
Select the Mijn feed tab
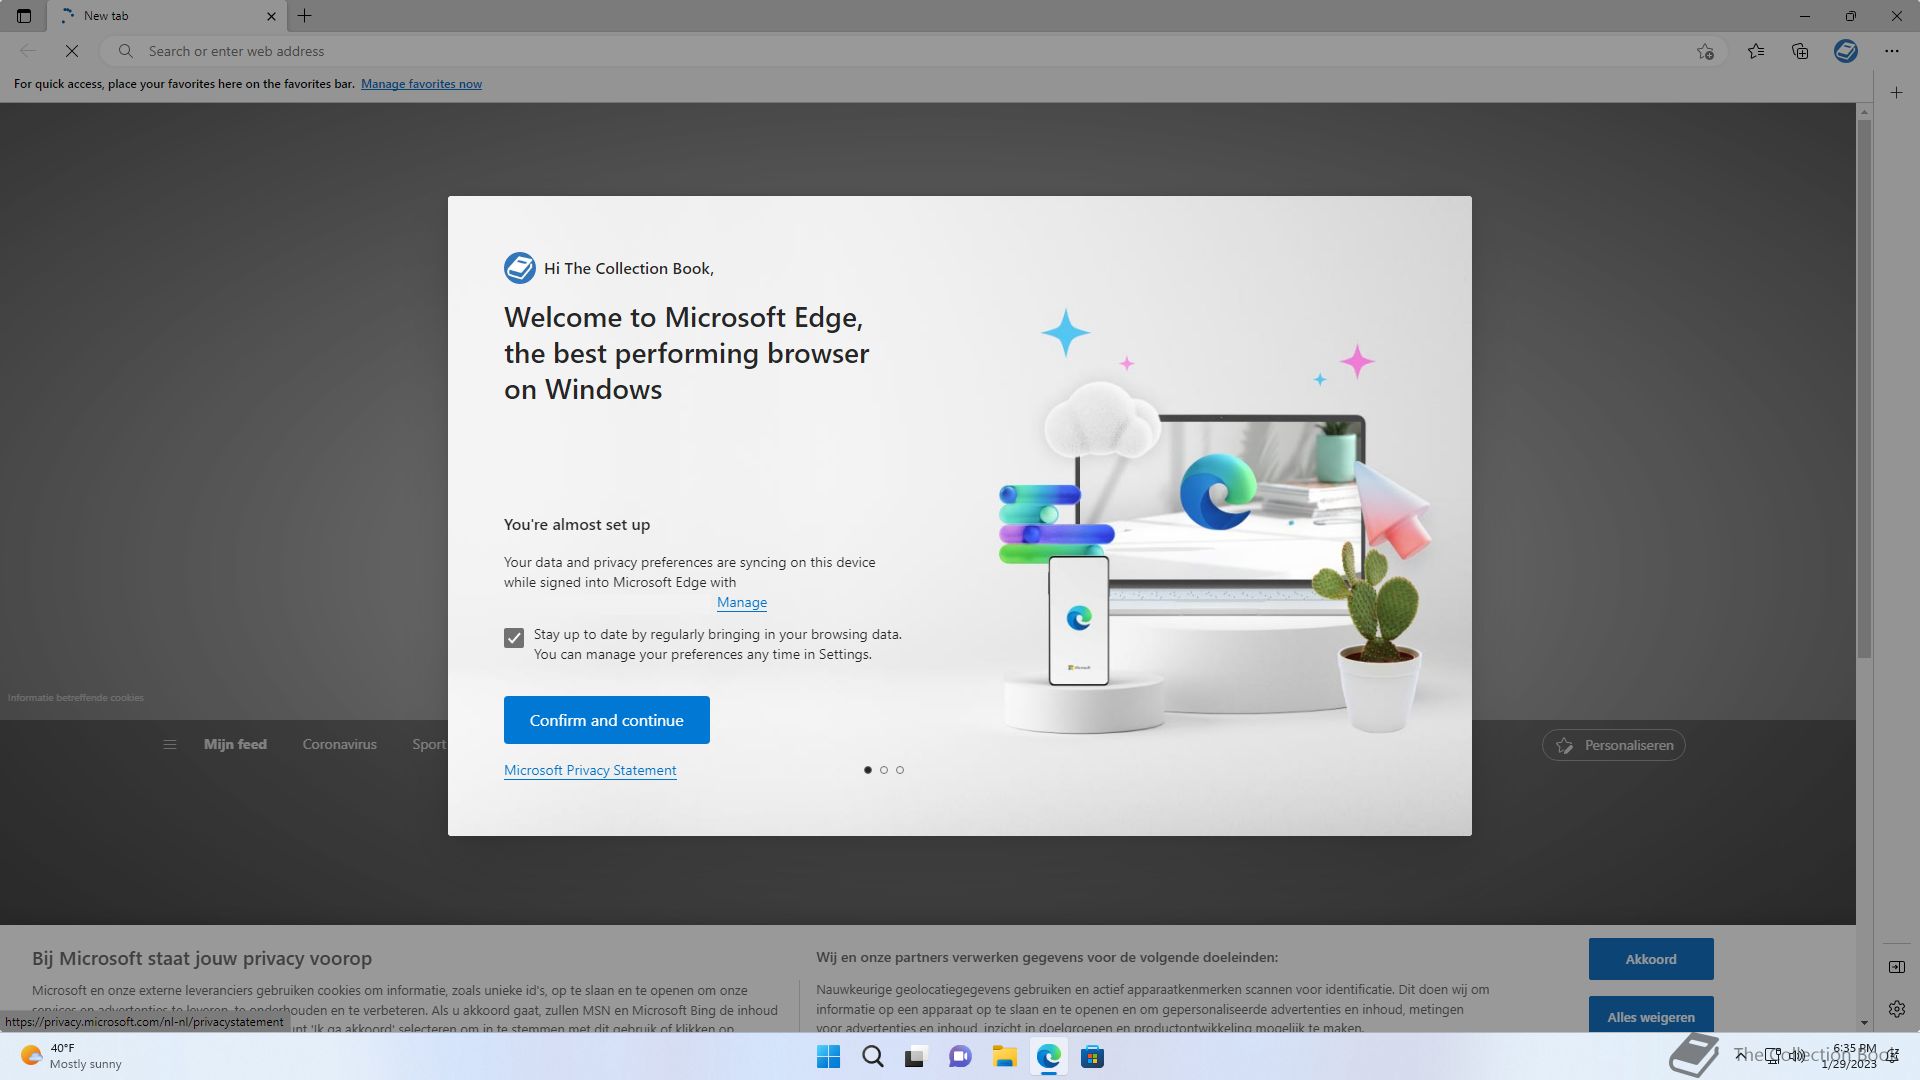(x=235, y=745)
